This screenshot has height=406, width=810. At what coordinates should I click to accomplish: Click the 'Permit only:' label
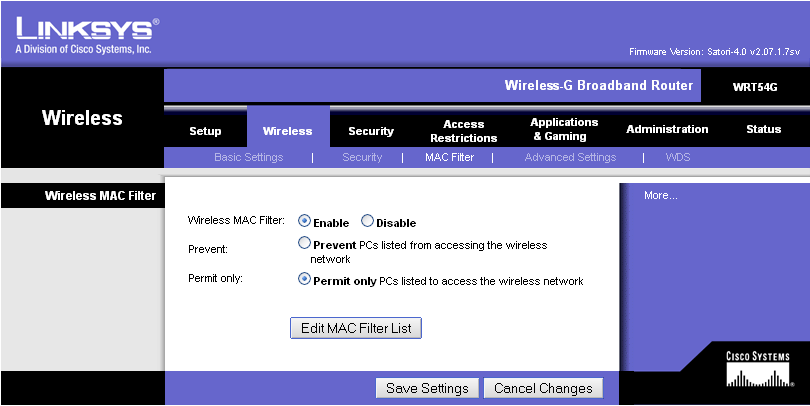pyautogui.click(x=215, y=278)
